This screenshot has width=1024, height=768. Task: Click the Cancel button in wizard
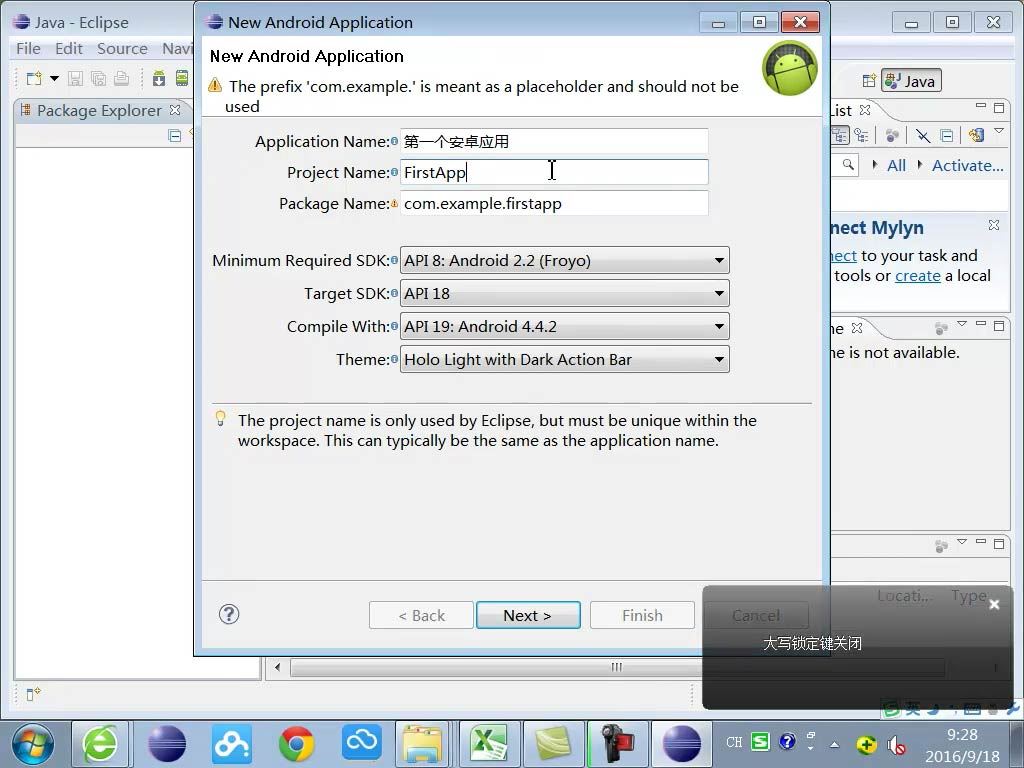[756, 615]
